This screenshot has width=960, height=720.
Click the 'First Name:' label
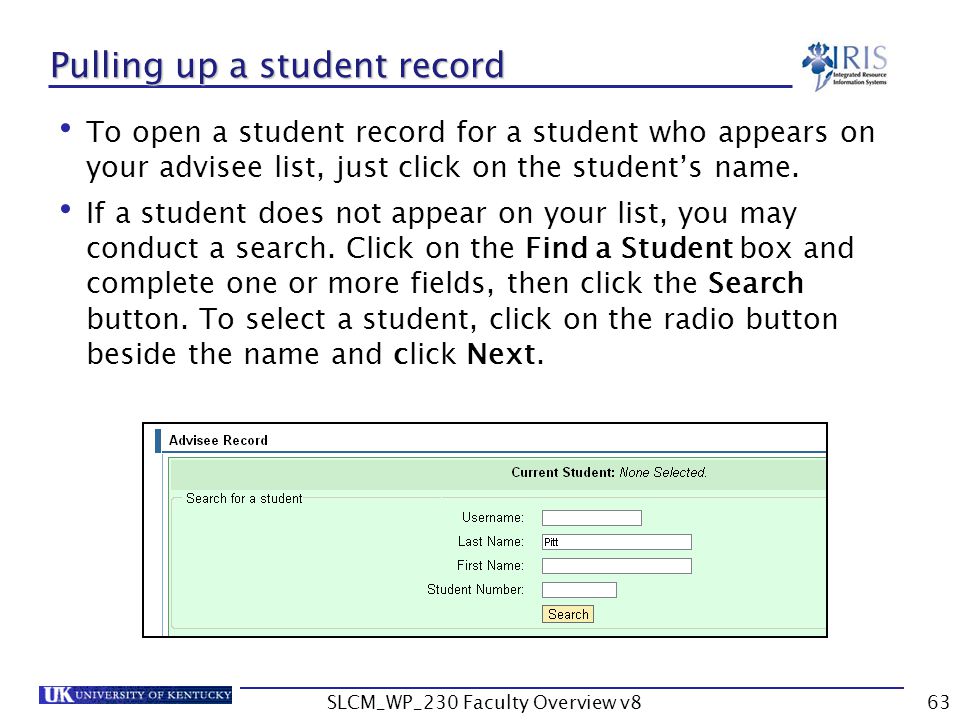(490, 565)
